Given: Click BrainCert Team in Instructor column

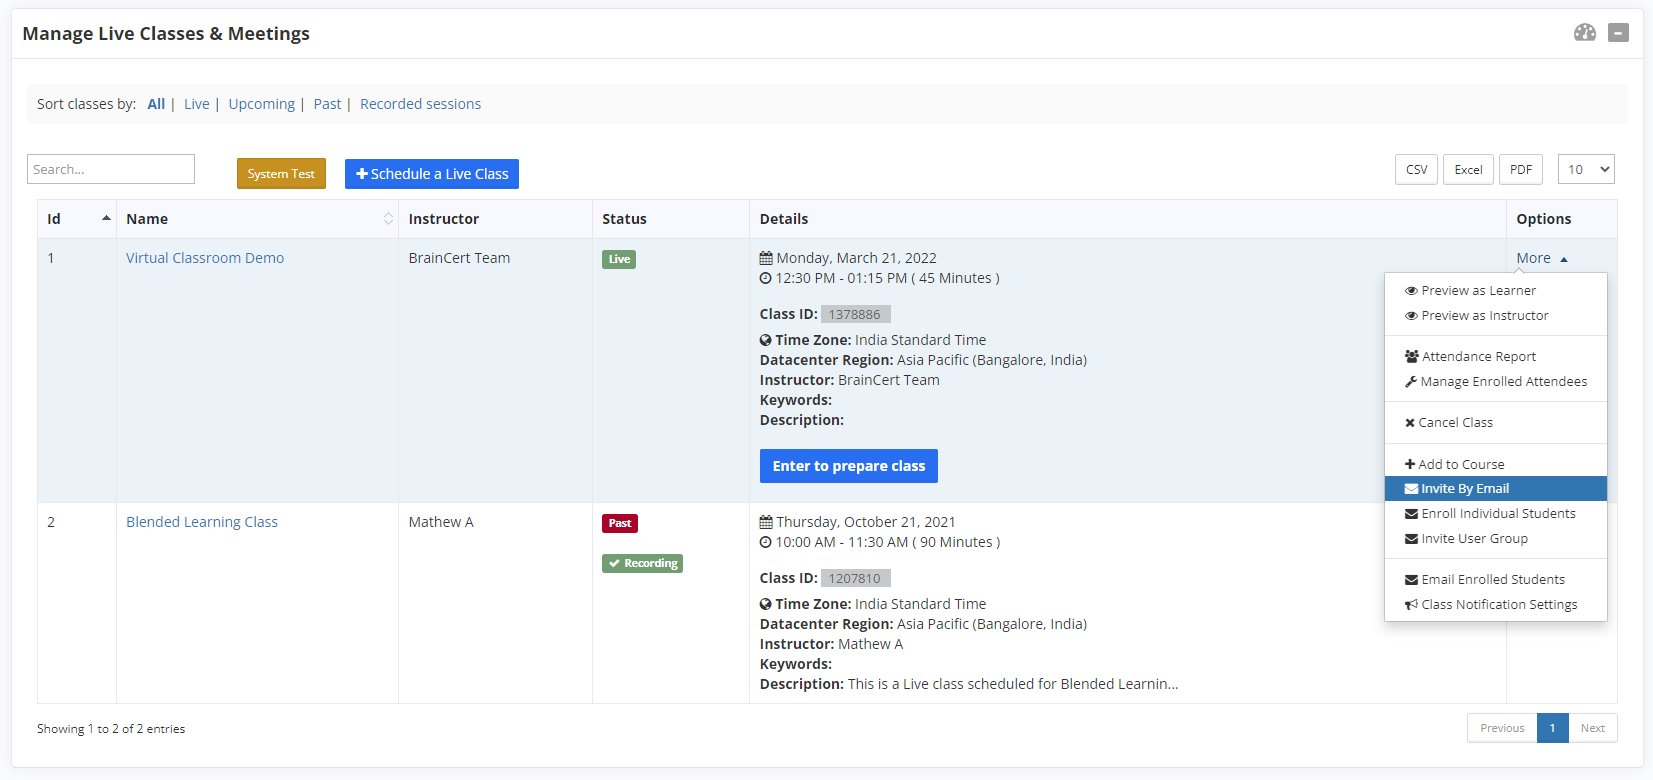Looking at the screenshot, I should pyautogui.click(x=459, y=258).
